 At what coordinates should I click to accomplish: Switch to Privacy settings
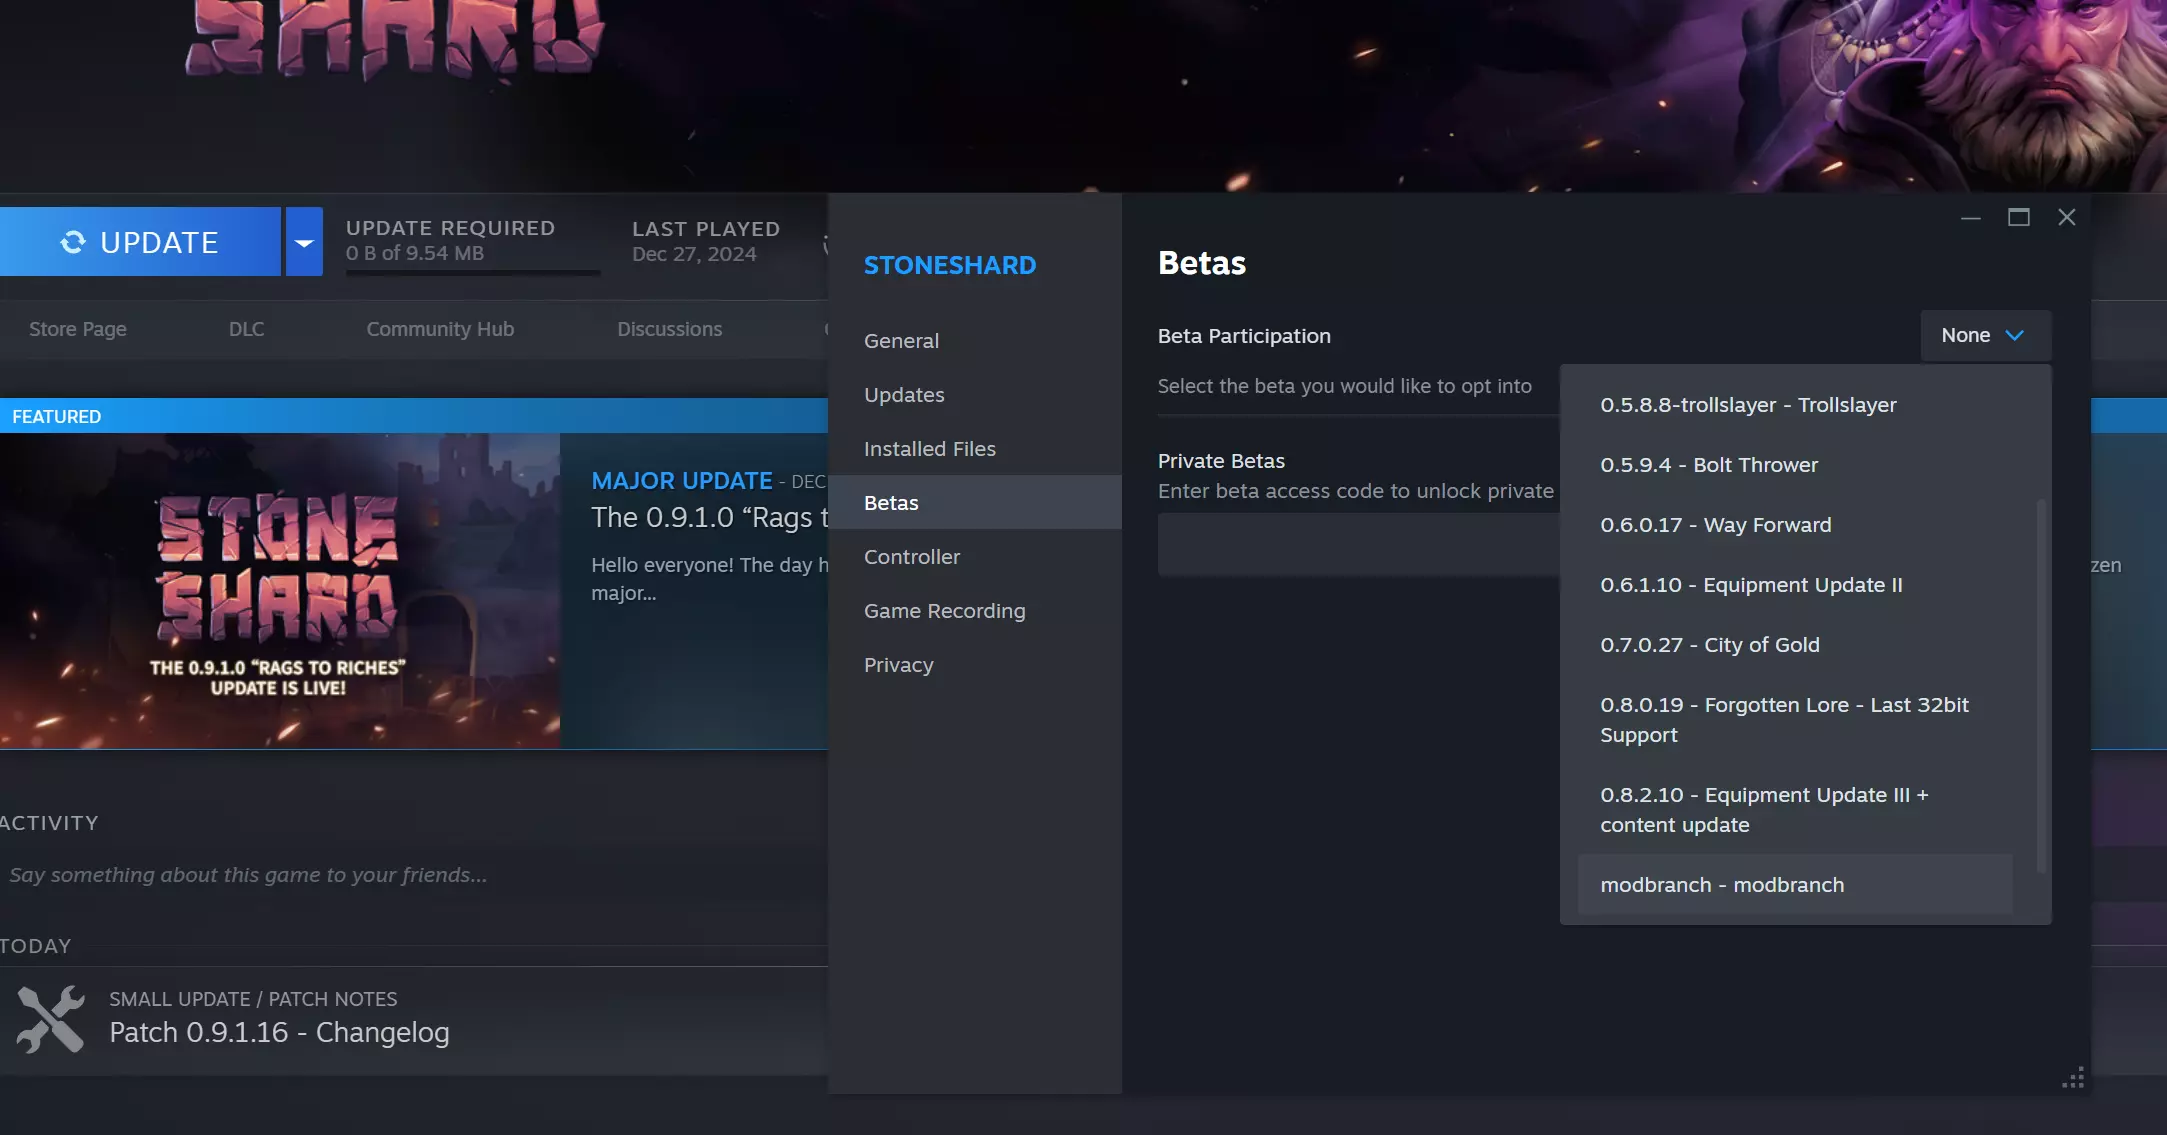898,665
